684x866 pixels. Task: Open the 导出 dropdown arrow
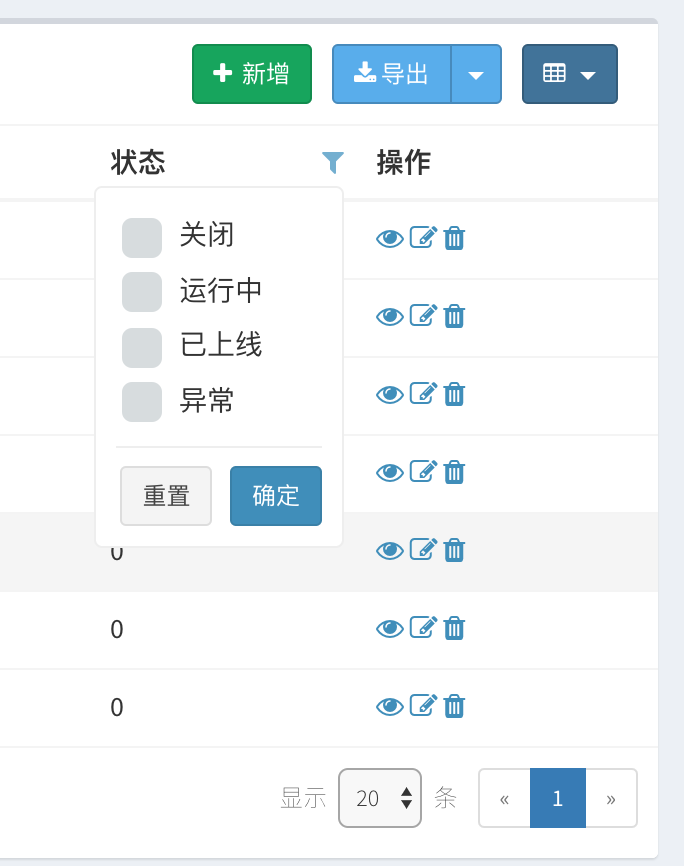477,73
